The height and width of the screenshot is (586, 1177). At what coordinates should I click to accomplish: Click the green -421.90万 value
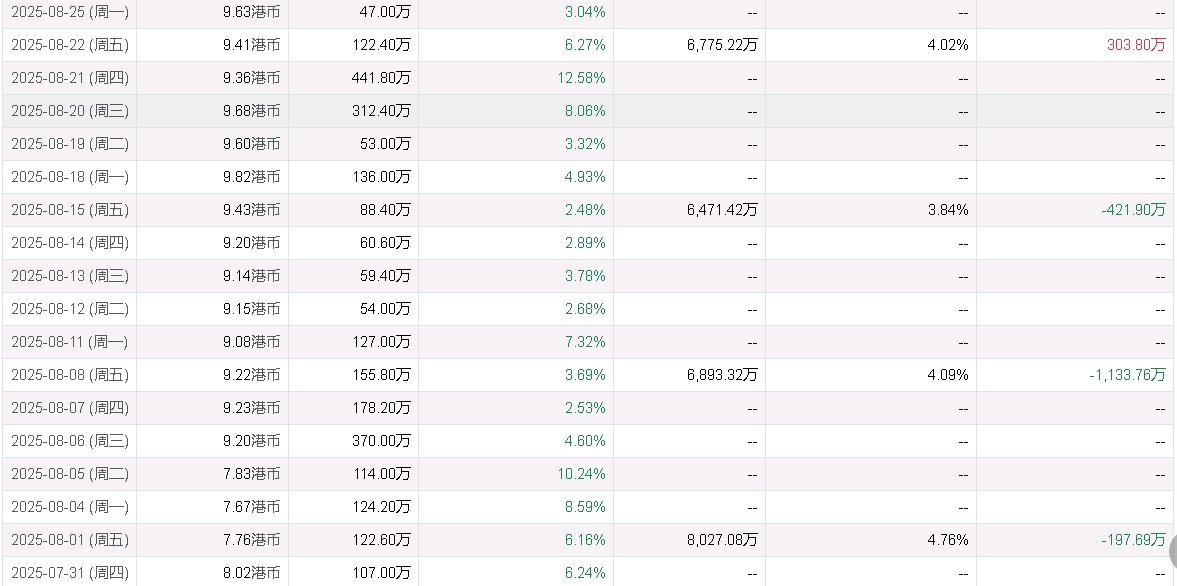pos(1133,210)
